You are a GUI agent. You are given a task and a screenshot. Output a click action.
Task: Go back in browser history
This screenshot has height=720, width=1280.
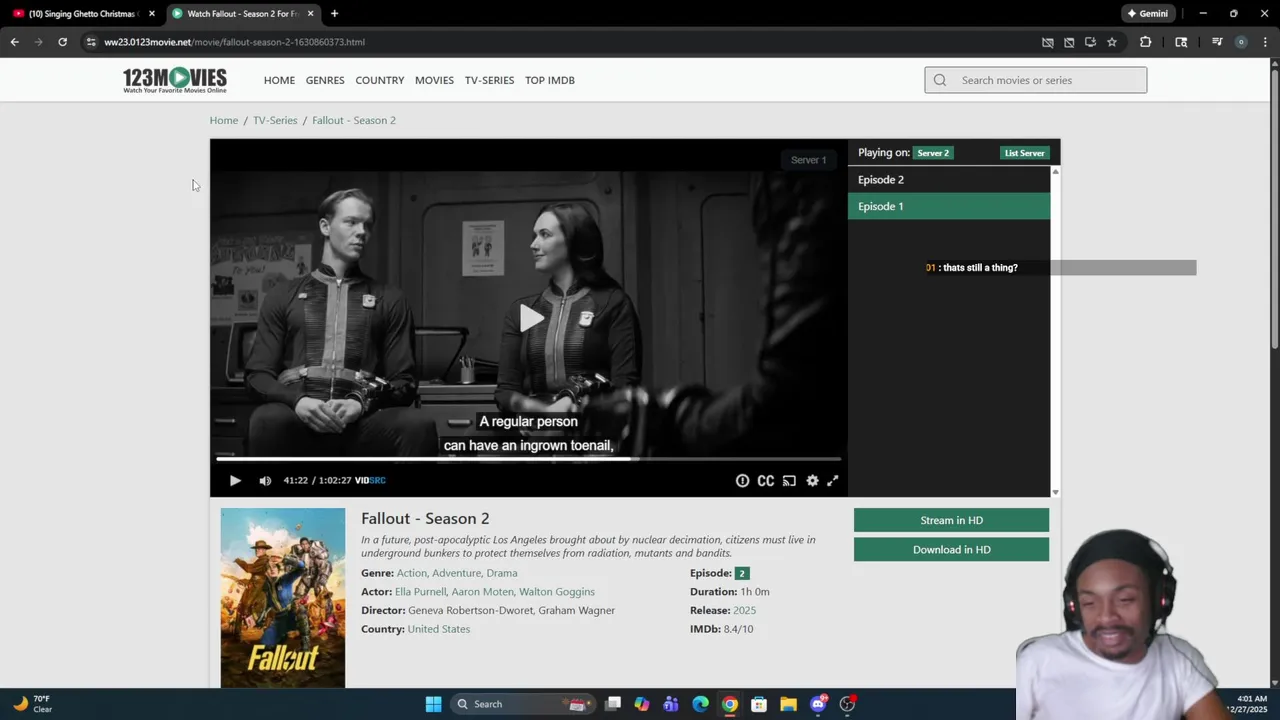[x=14, y=42]
